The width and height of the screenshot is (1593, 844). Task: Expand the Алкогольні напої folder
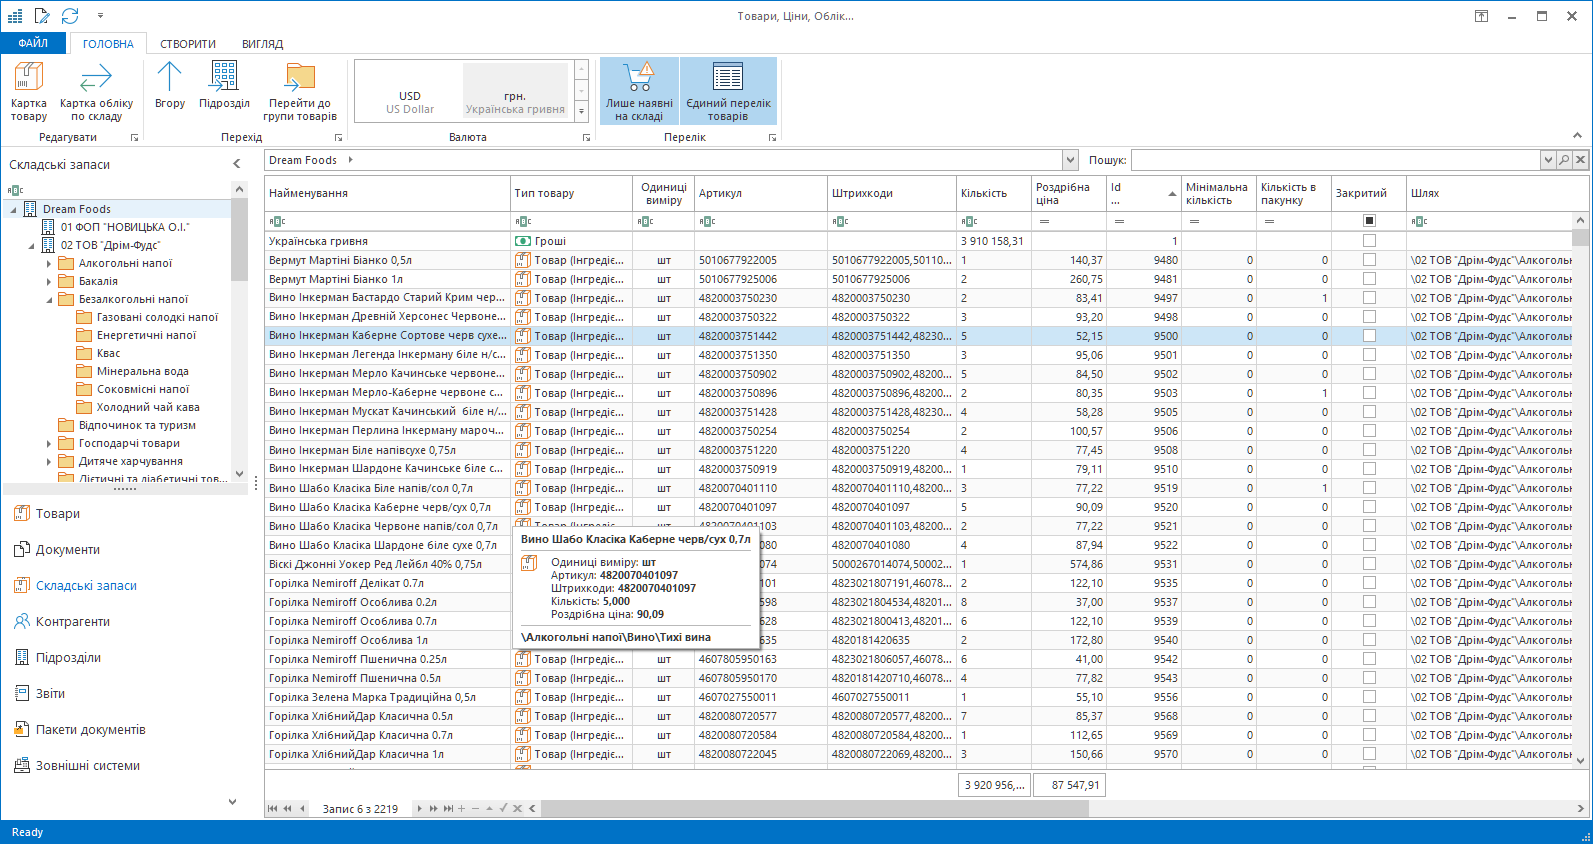49,264
